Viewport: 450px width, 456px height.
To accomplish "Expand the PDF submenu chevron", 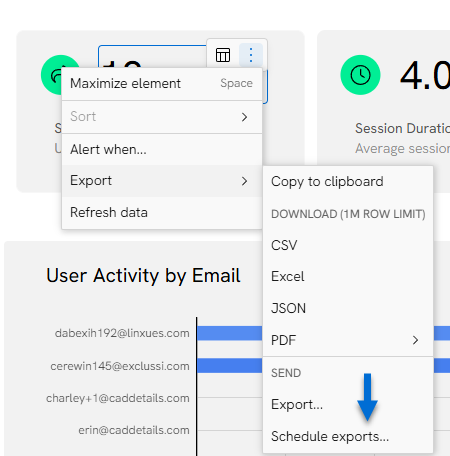I will coord(415,340).
